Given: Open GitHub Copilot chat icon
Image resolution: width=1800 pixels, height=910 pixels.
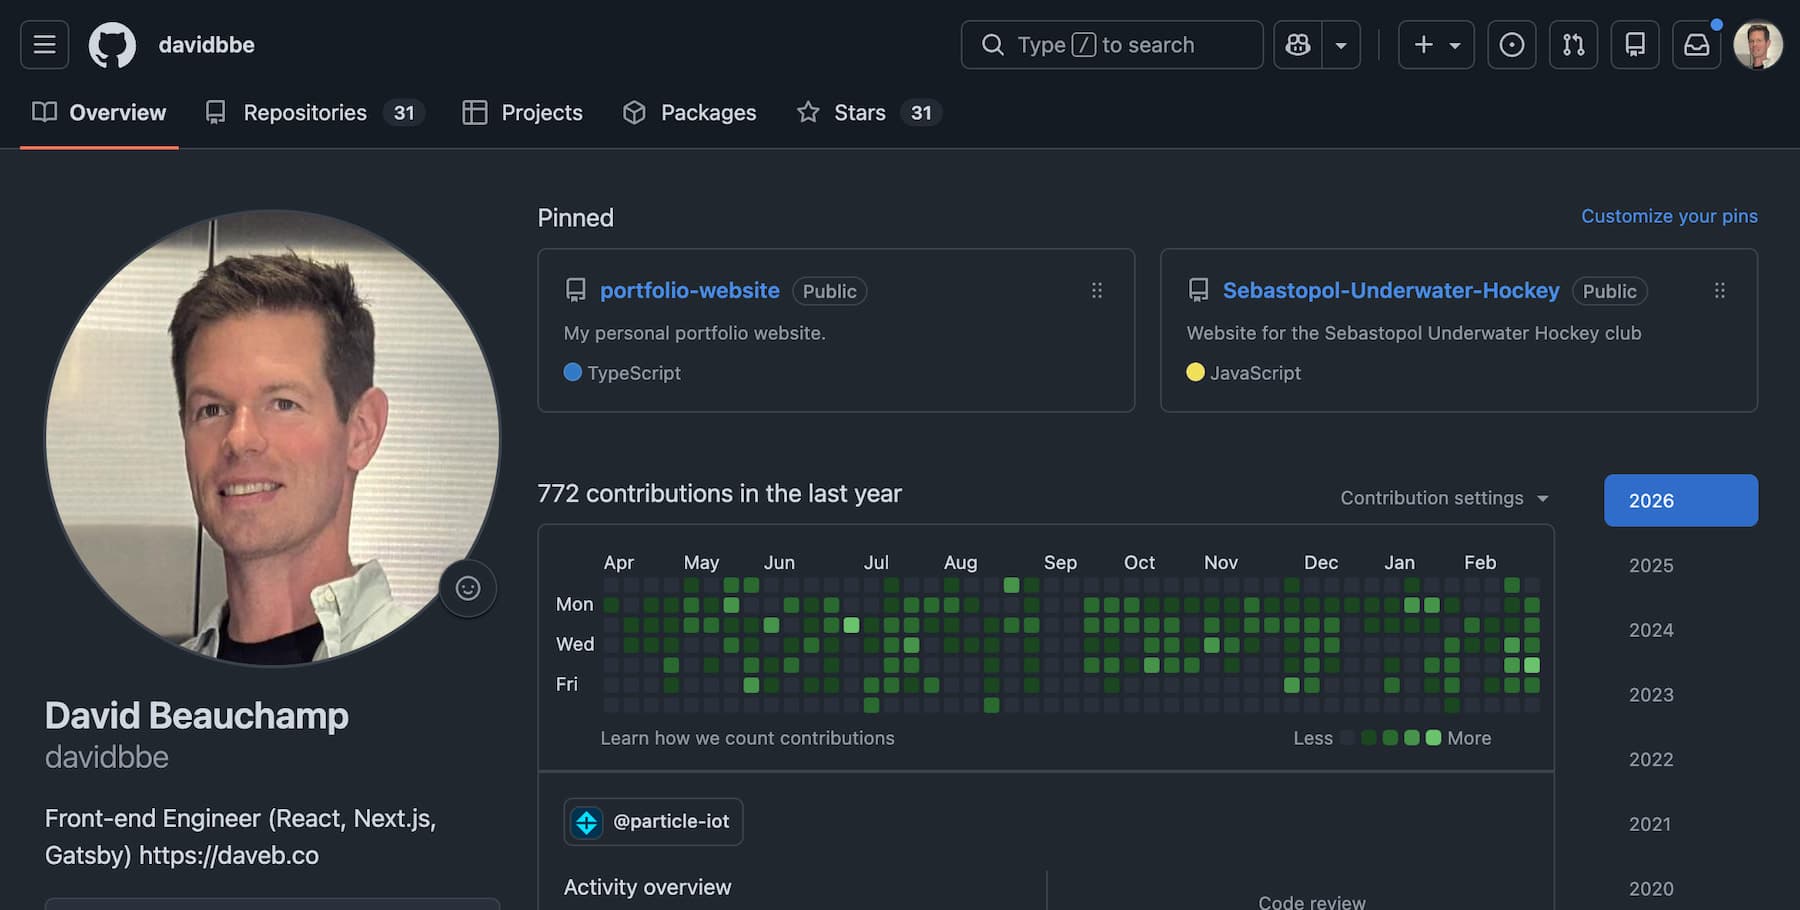Looking at the screenshot, I should [x=1297, y=44].
